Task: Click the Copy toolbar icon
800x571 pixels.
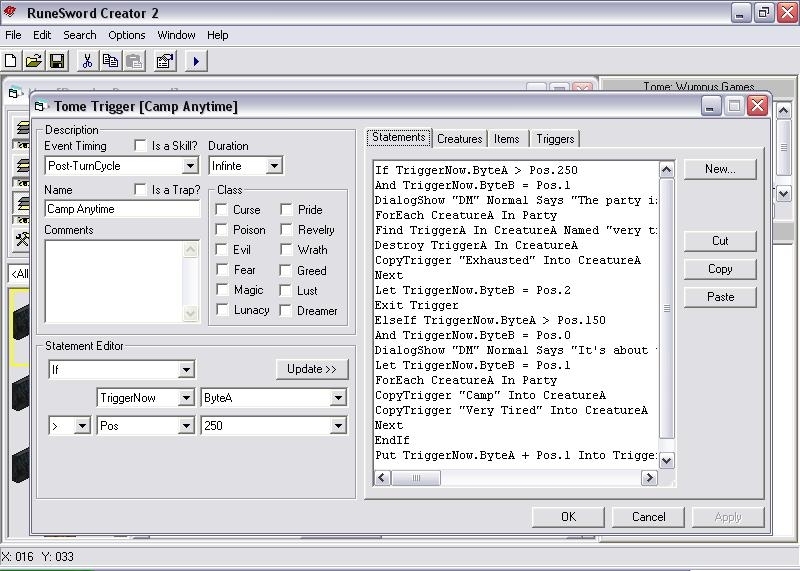Action: point(110,61)
